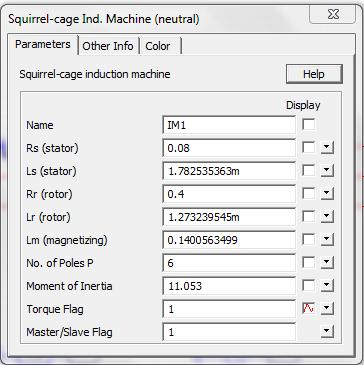Viewport: 364px width, 365px height.
Task: Toggle display checkbox for Rs (stator)
Action: coord(308,148)
